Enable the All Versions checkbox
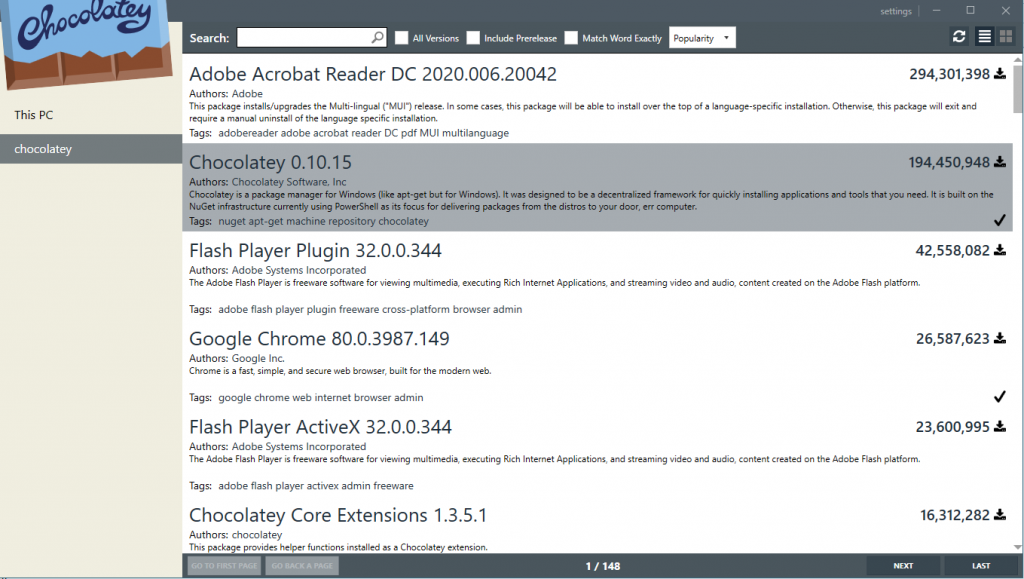 click(x=402, y=38)
